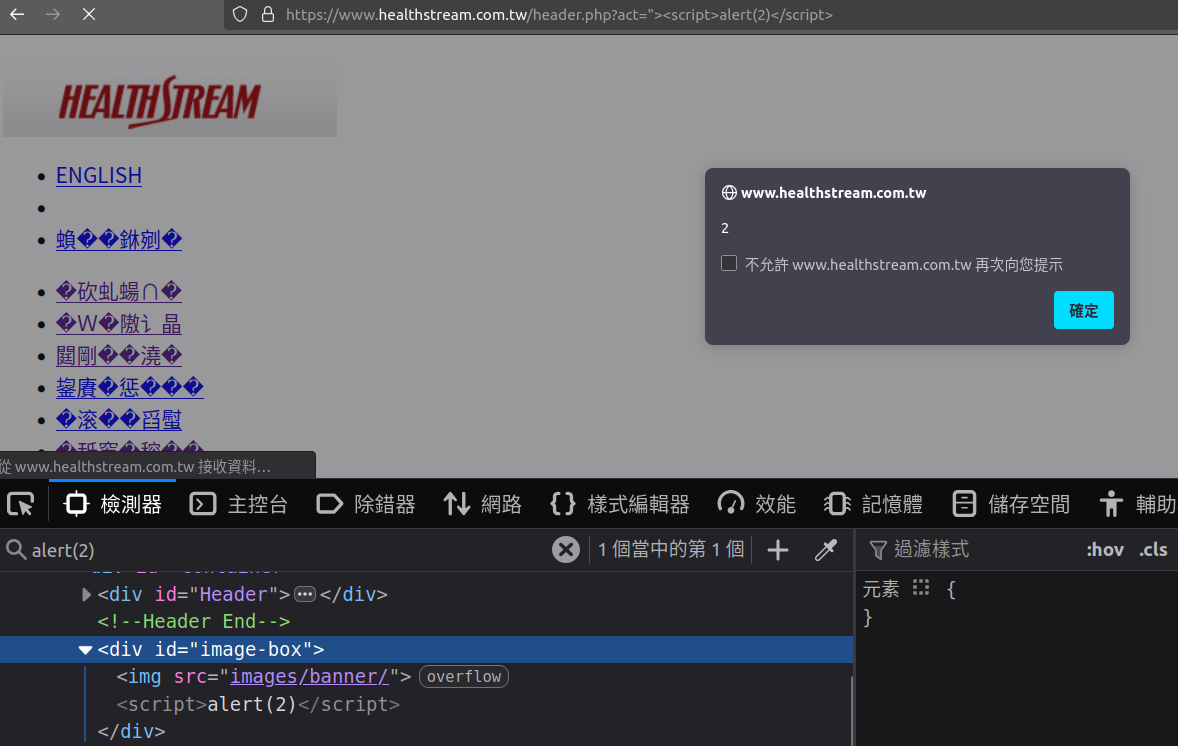Click the globe icon in alert dialog

(729, 192)
